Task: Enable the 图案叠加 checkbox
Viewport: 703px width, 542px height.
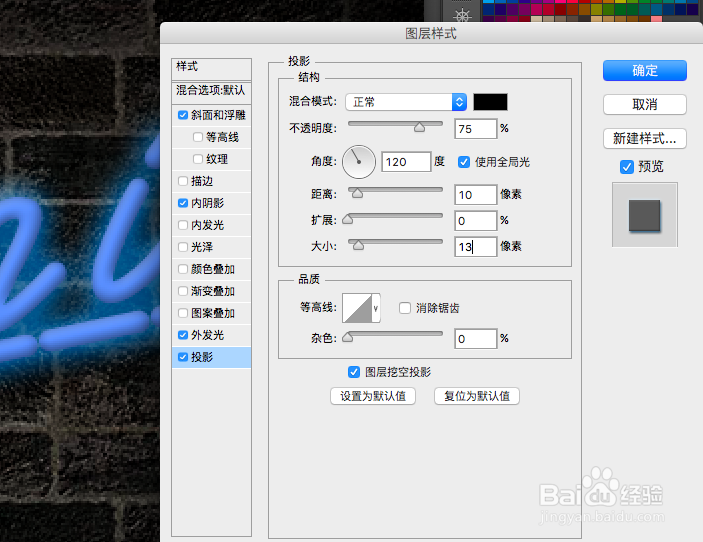Action: 182,313
